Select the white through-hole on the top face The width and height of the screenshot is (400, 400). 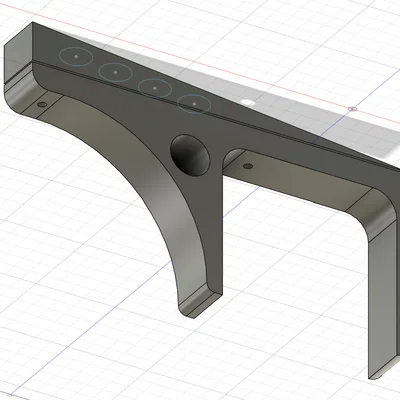pos(248,102)
